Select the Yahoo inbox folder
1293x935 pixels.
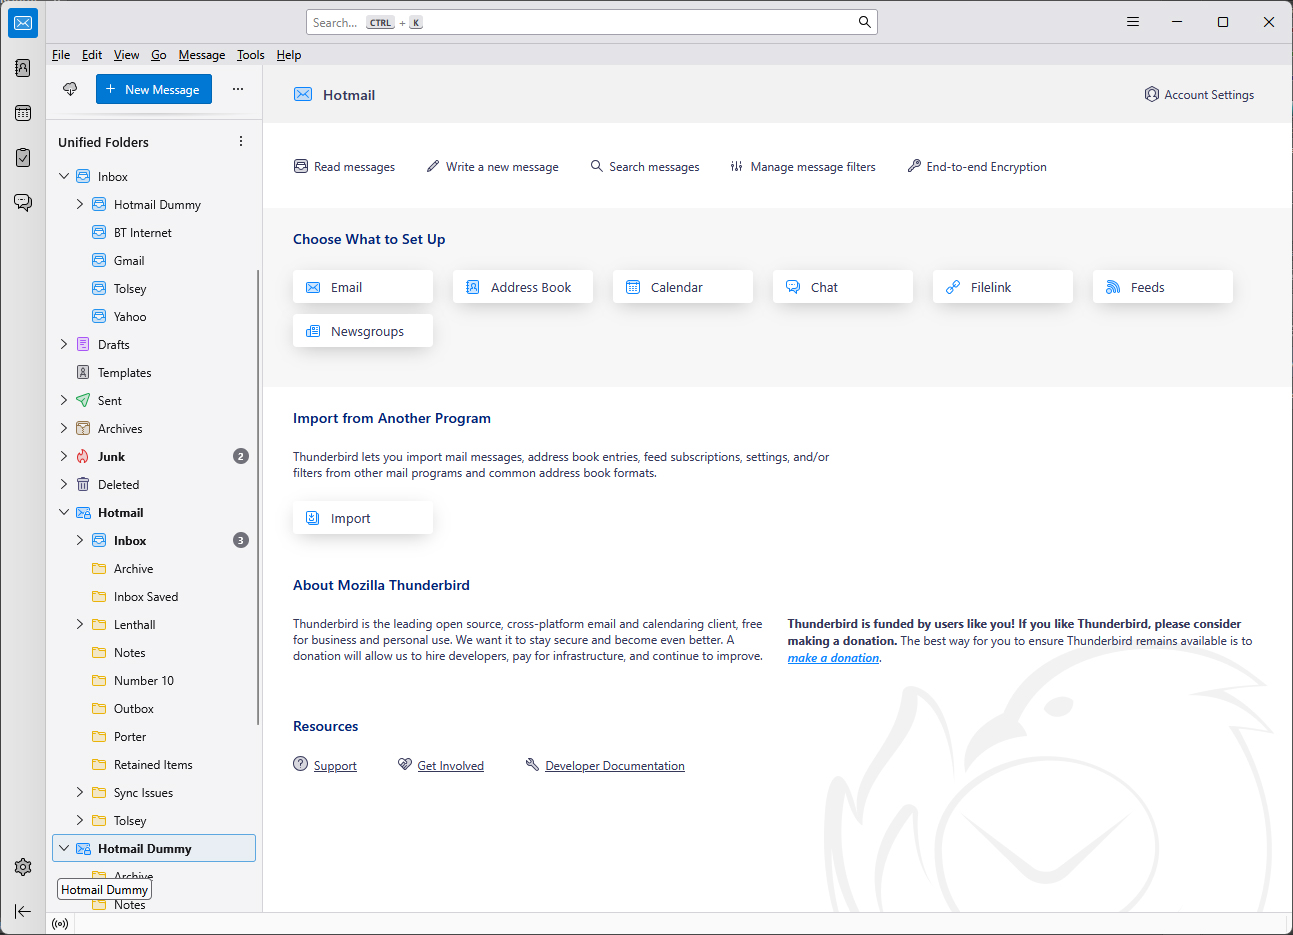pos(129,316)
